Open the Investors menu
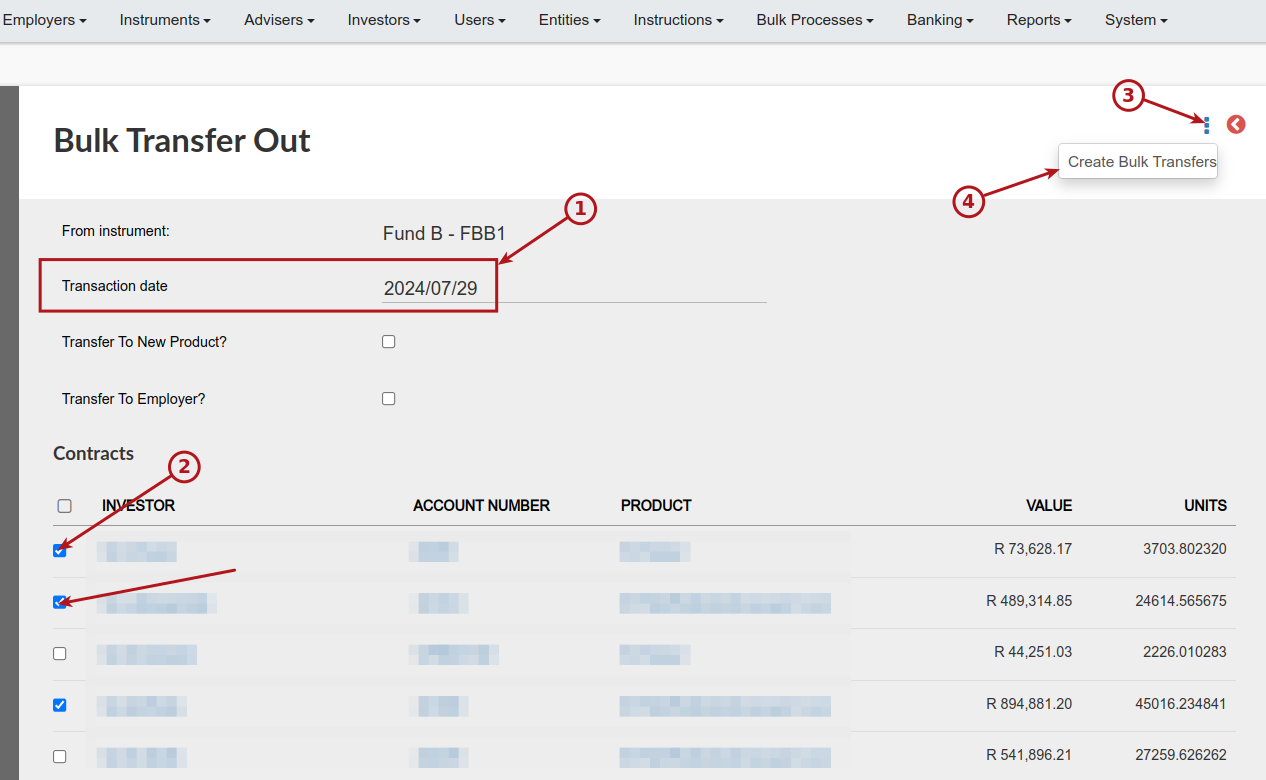This screenshot has width=1266, height=780. (384, 20)
